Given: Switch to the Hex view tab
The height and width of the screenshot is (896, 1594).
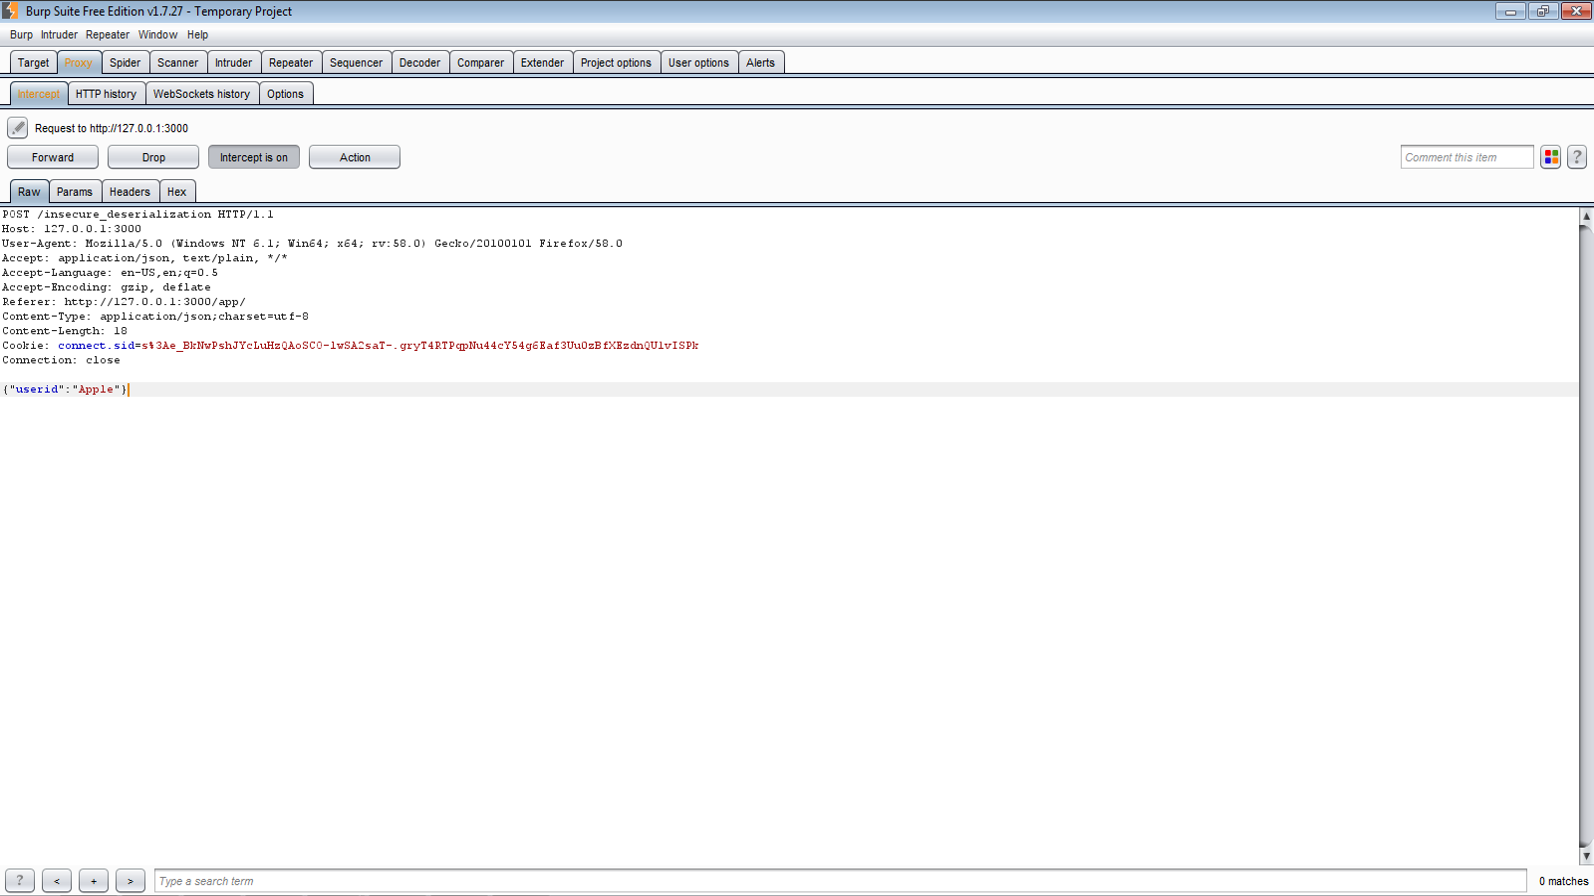Looking at the screenshot, I should pos(177,192).
